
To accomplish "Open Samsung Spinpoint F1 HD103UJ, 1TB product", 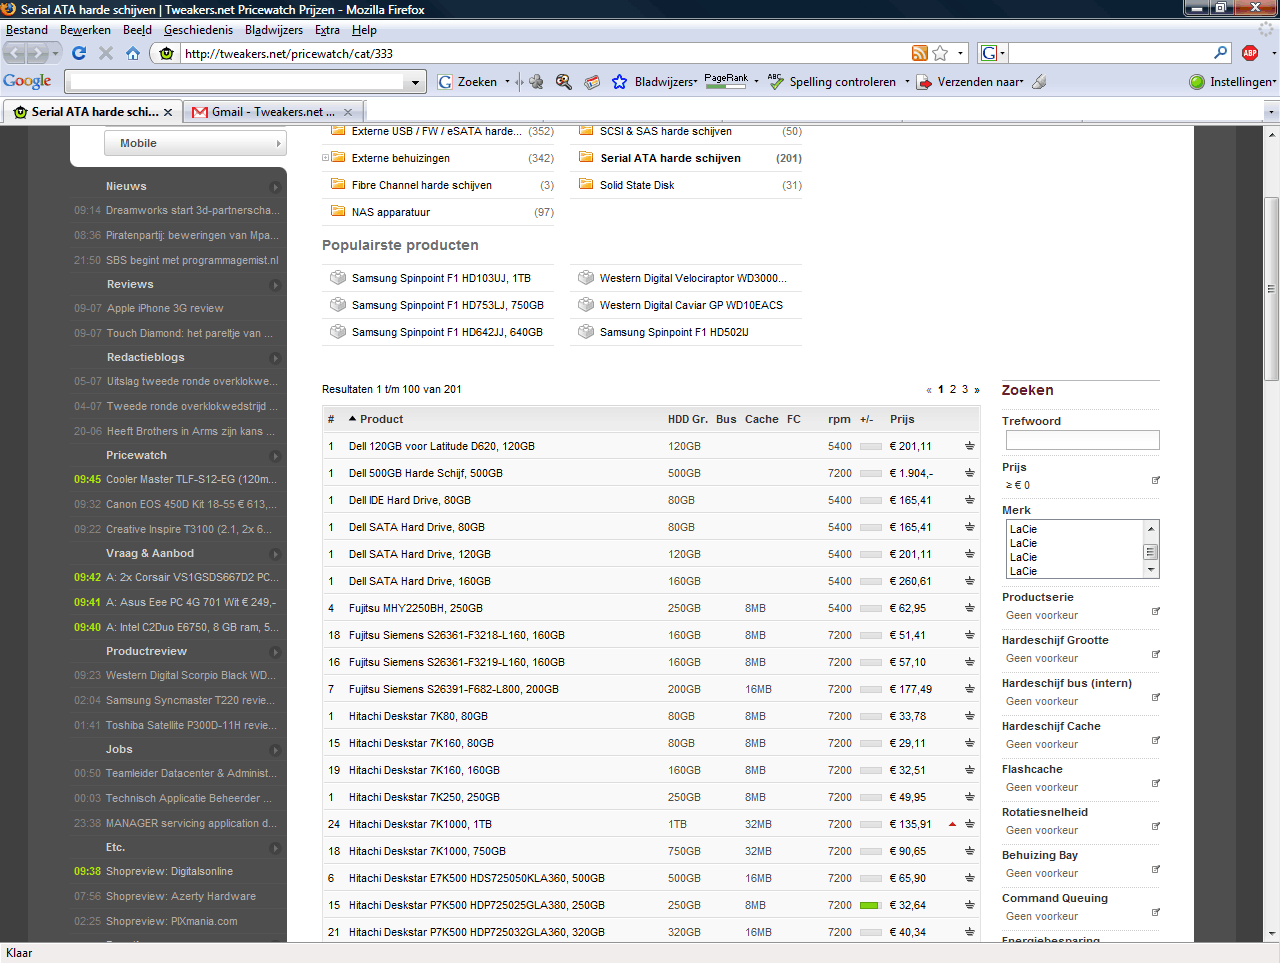I will point(441,278).
